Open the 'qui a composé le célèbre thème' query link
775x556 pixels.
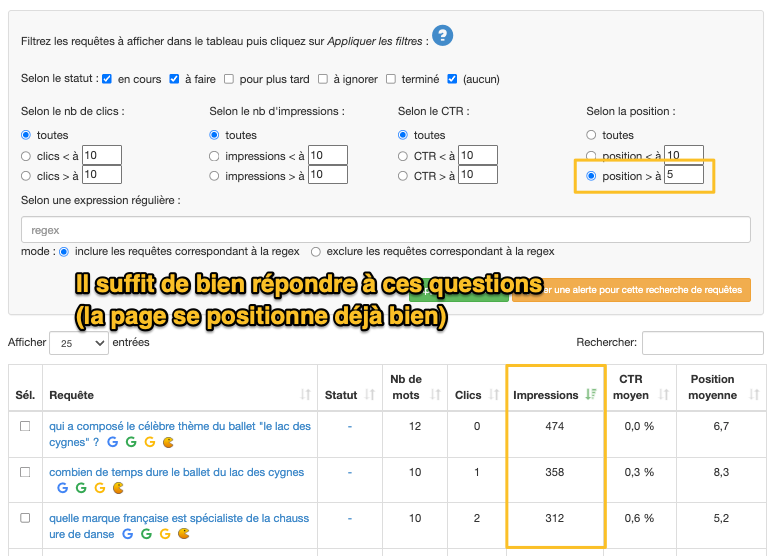(x=179, y=434)
